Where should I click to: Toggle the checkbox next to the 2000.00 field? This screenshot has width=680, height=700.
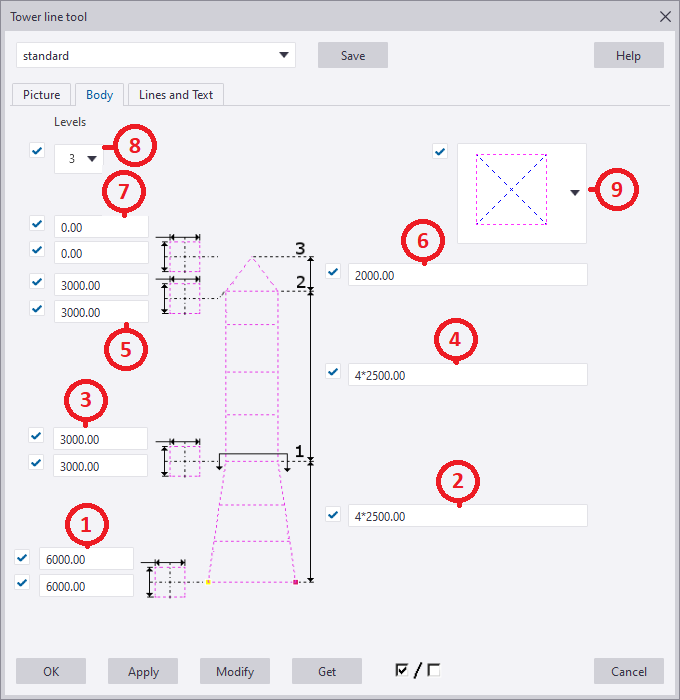334,271
